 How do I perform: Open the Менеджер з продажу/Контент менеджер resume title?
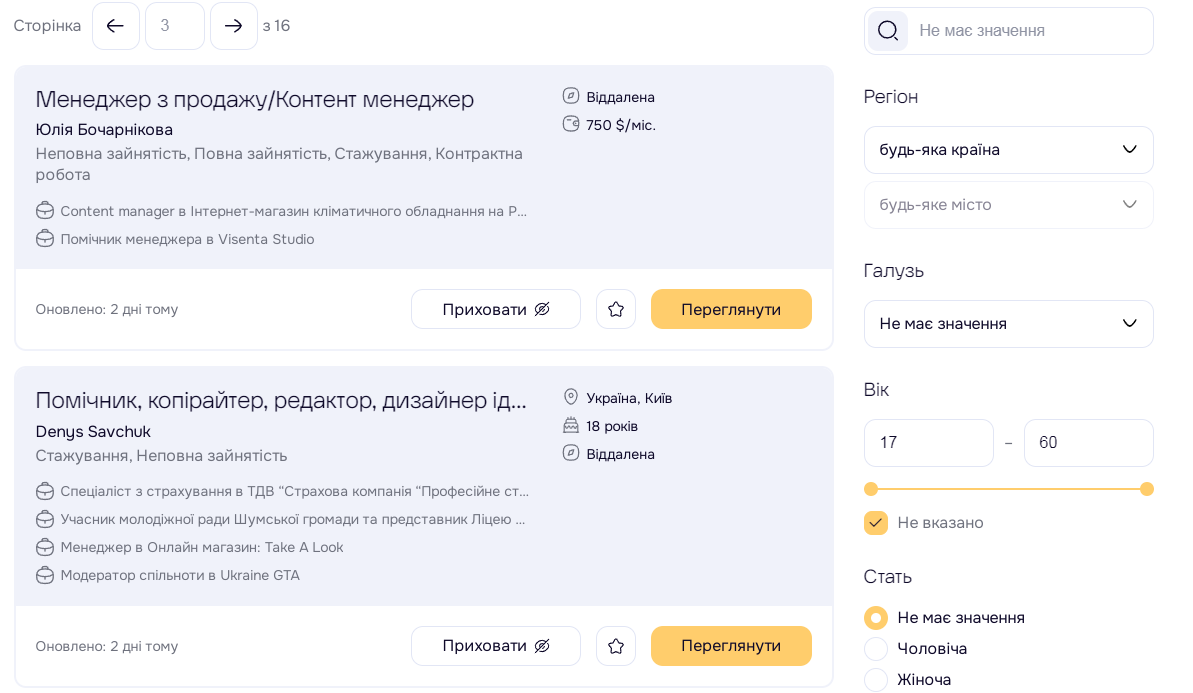click(x=254, y=99)
